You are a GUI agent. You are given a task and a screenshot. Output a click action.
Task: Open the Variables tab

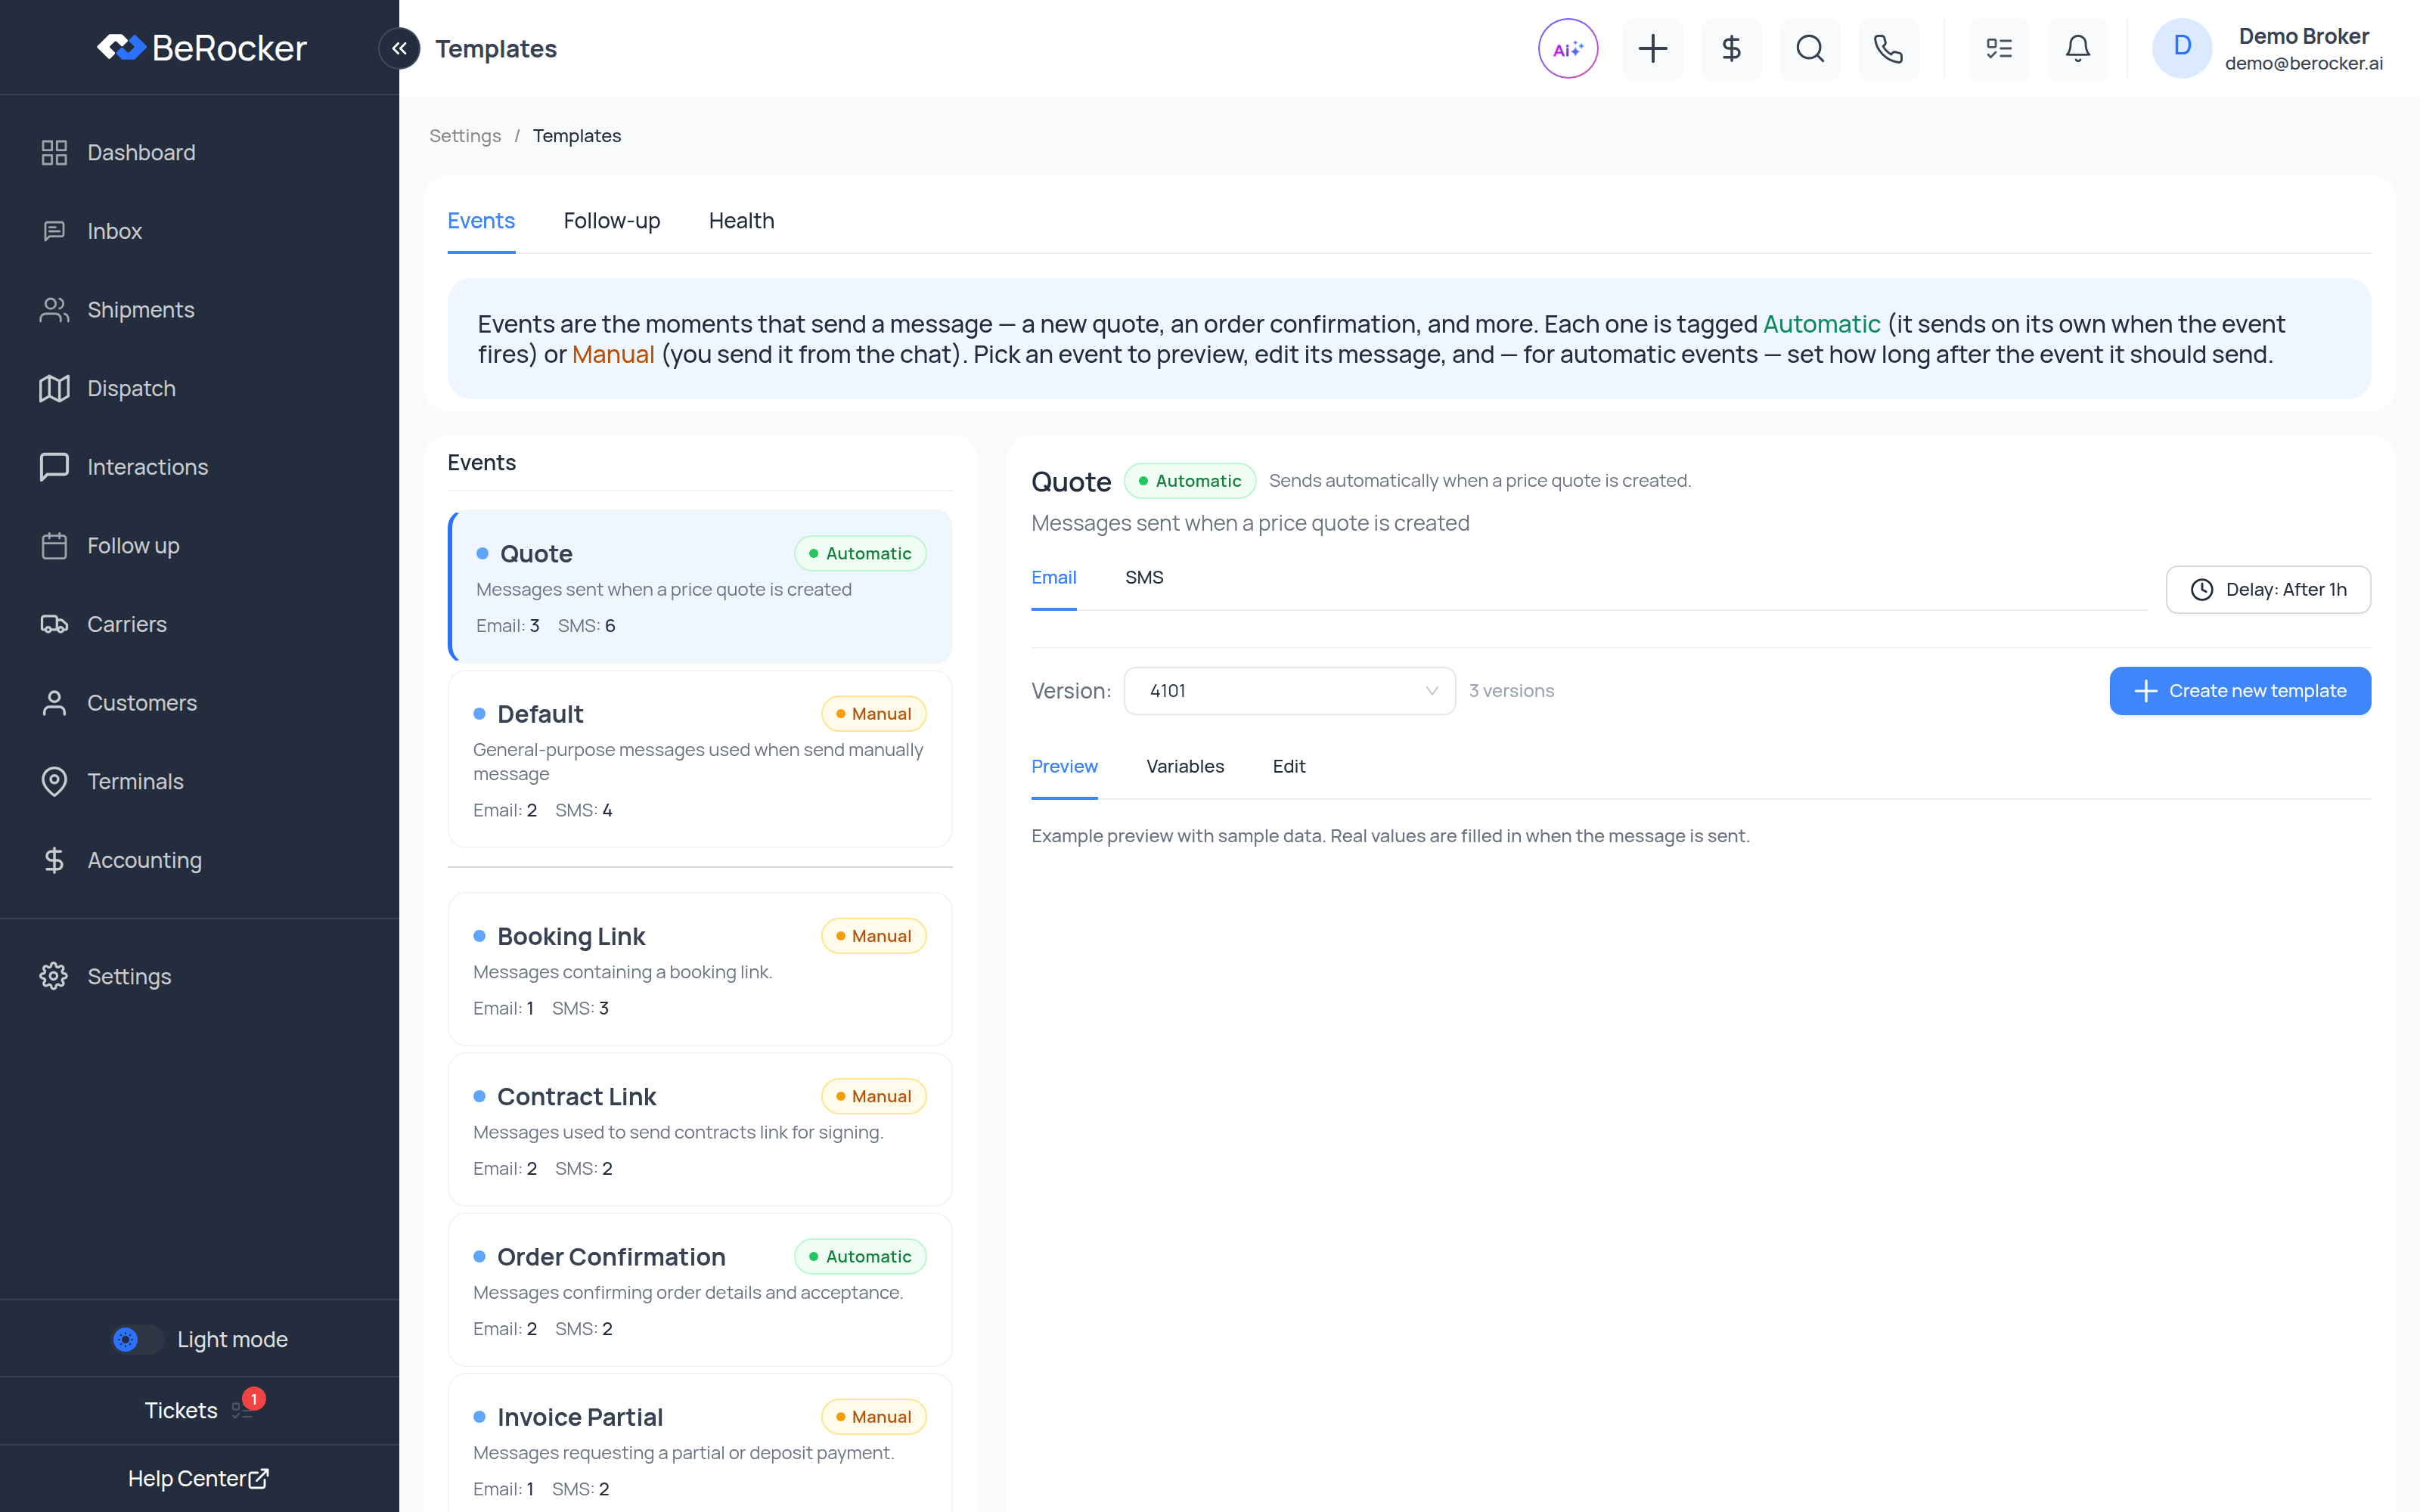[x=1185, y=767]
